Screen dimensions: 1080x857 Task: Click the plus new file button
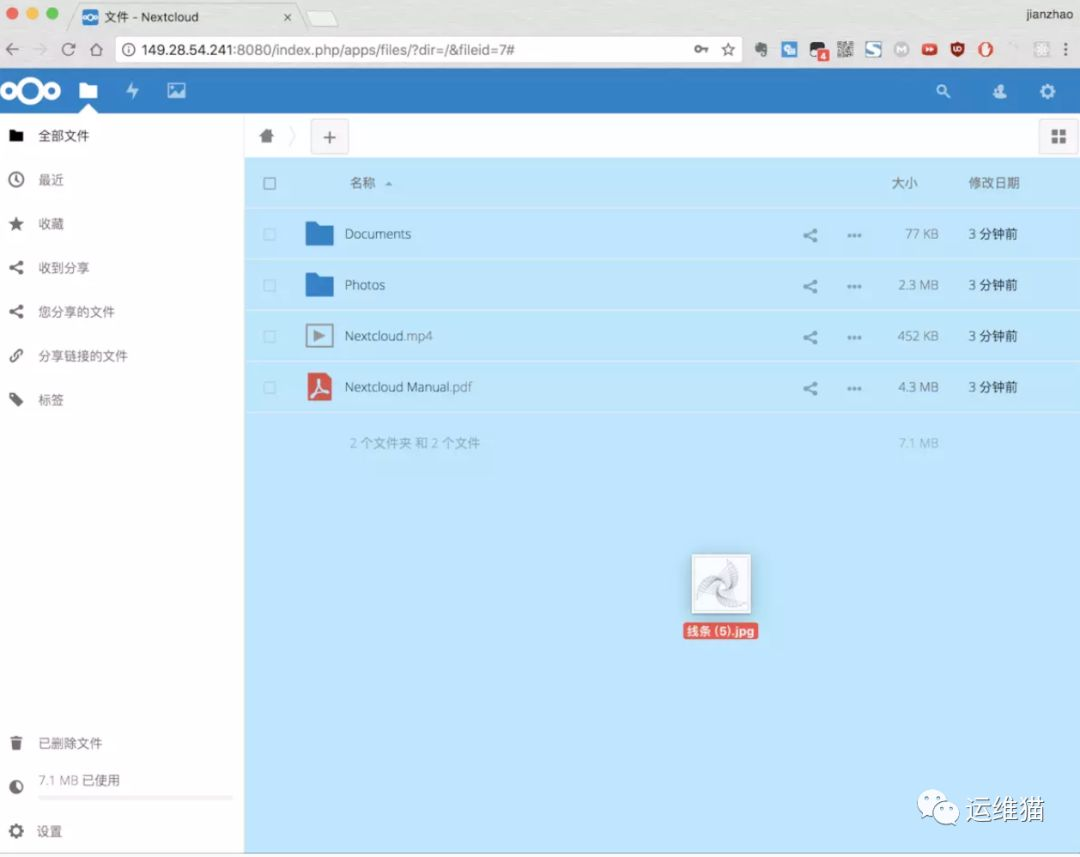(x=329, y=137)
